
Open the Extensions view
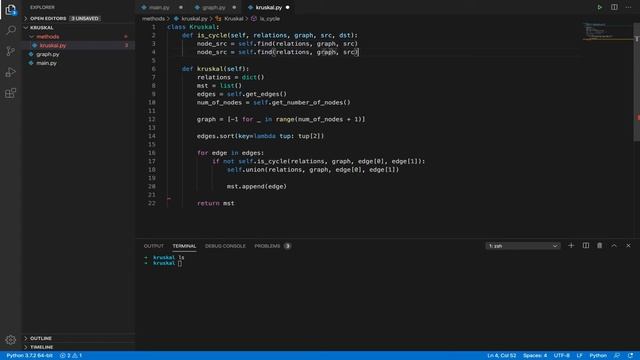pos(11,93)
